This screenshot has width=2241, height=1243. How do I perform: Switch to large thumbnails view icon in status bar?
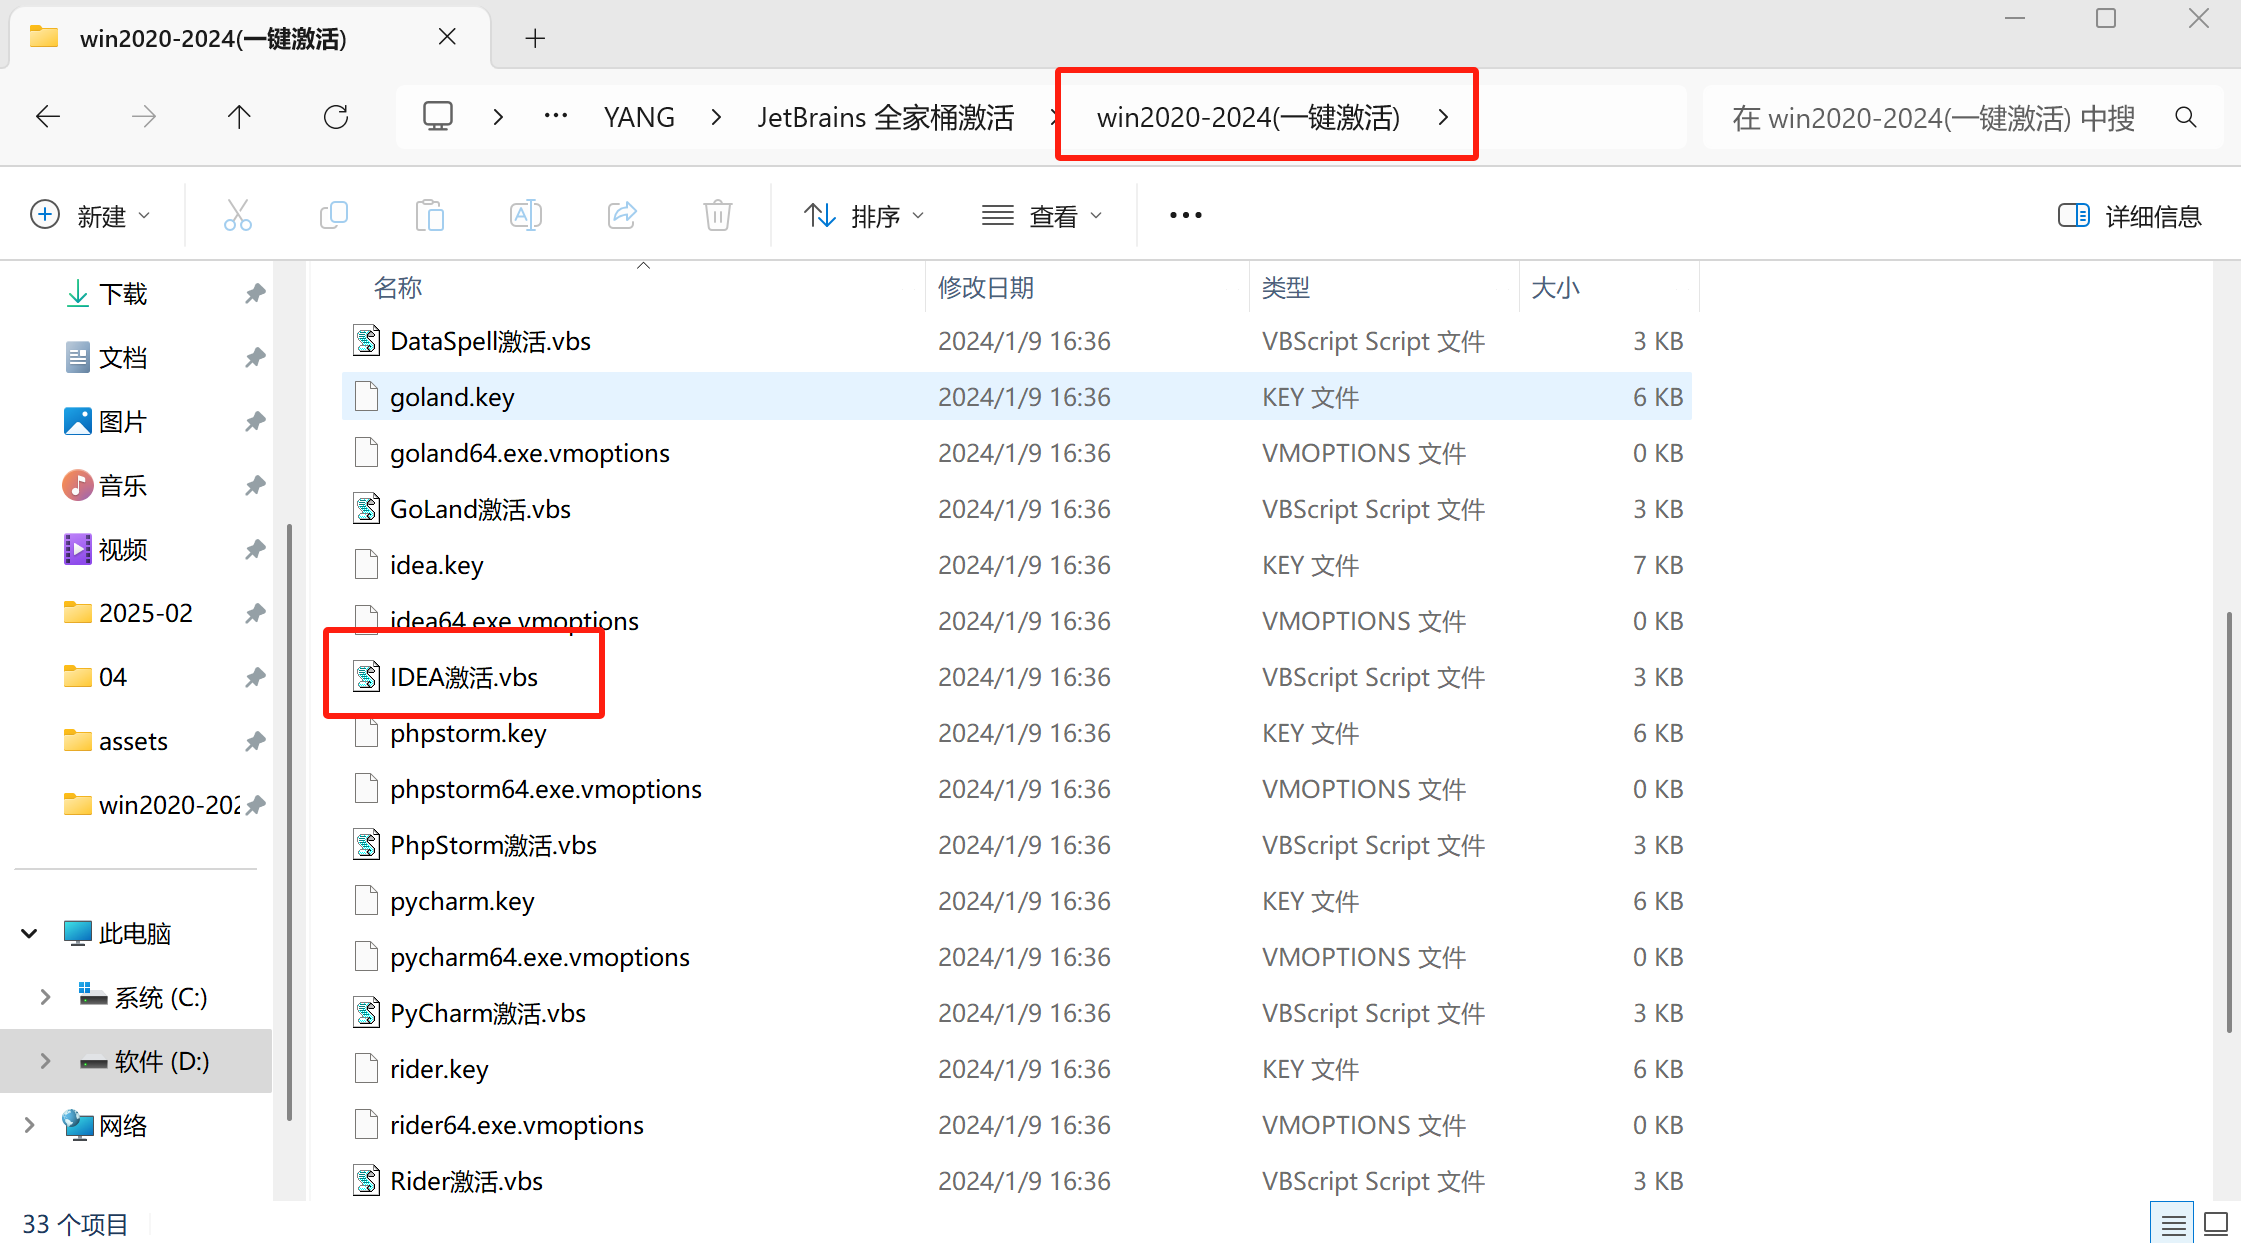[2216, 1223]
